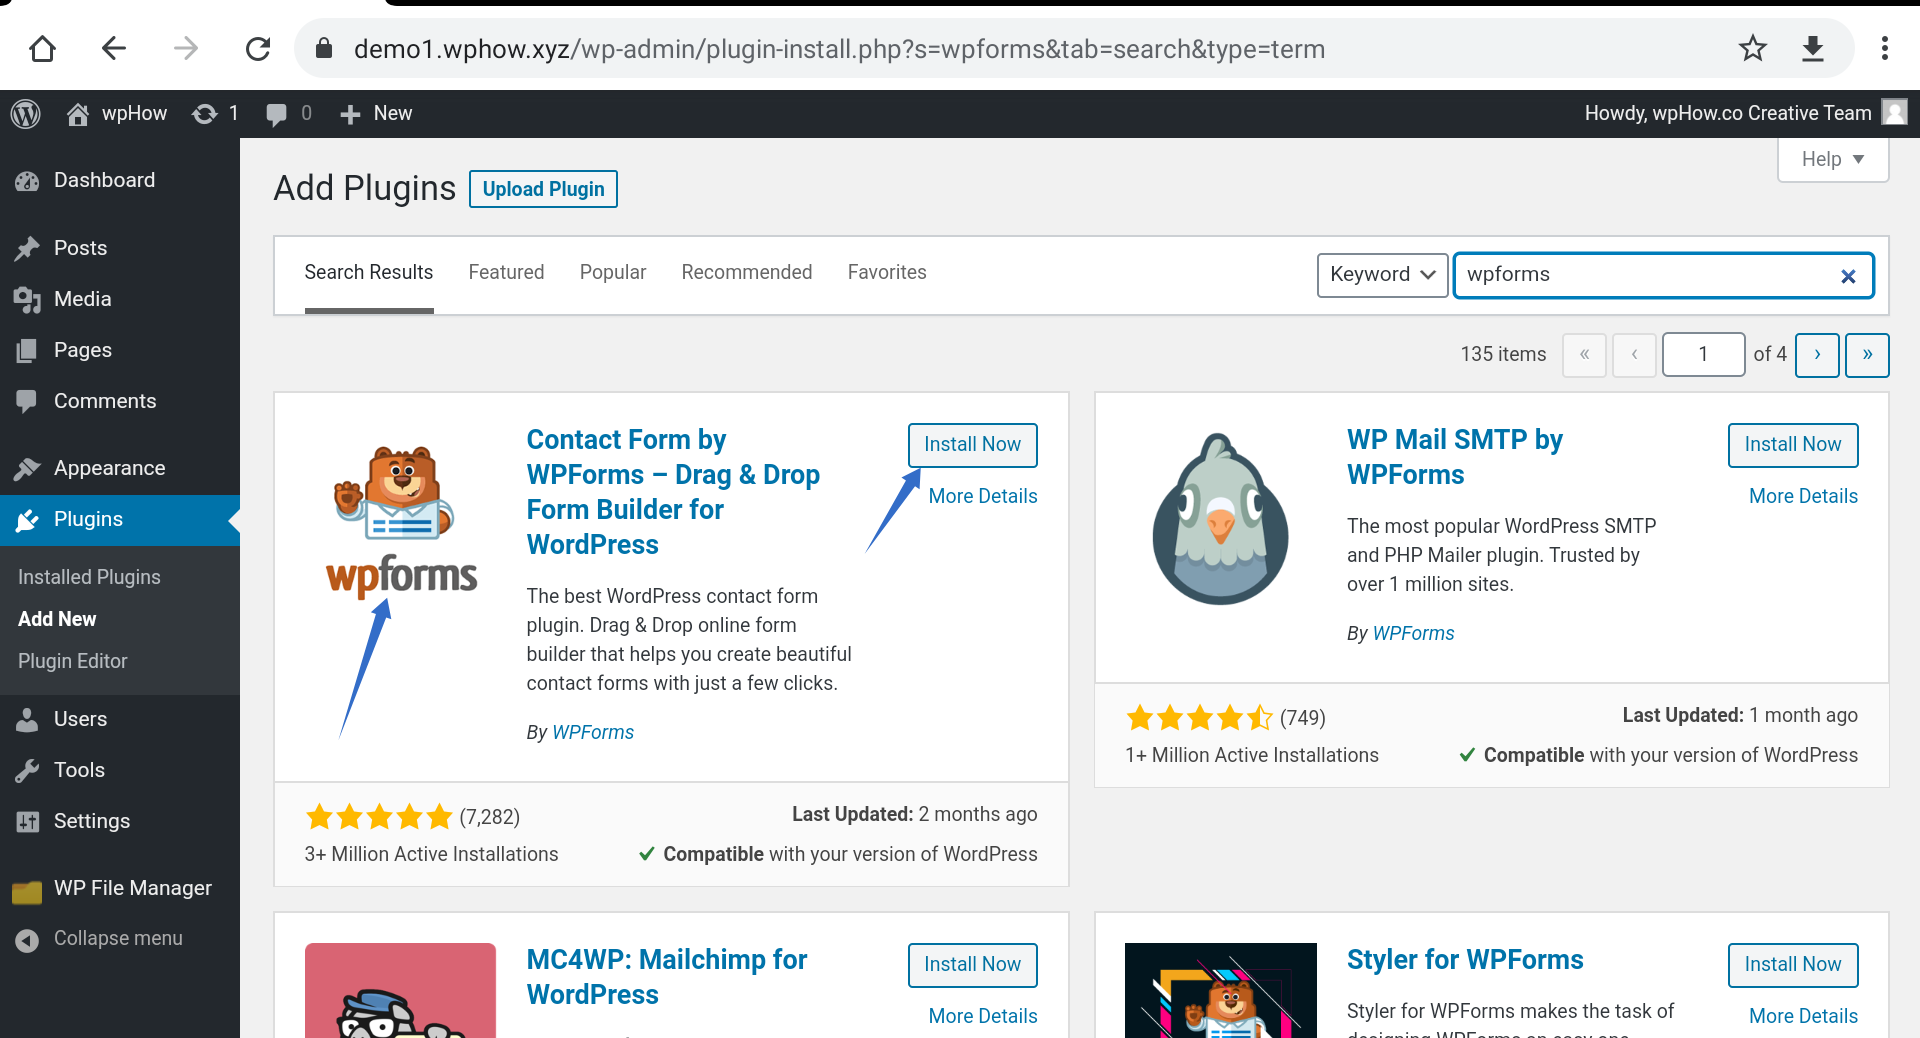Screen dimensions: 1920x1038
Task: Open browser three-dot menu
Action: tap(1884, 48)
